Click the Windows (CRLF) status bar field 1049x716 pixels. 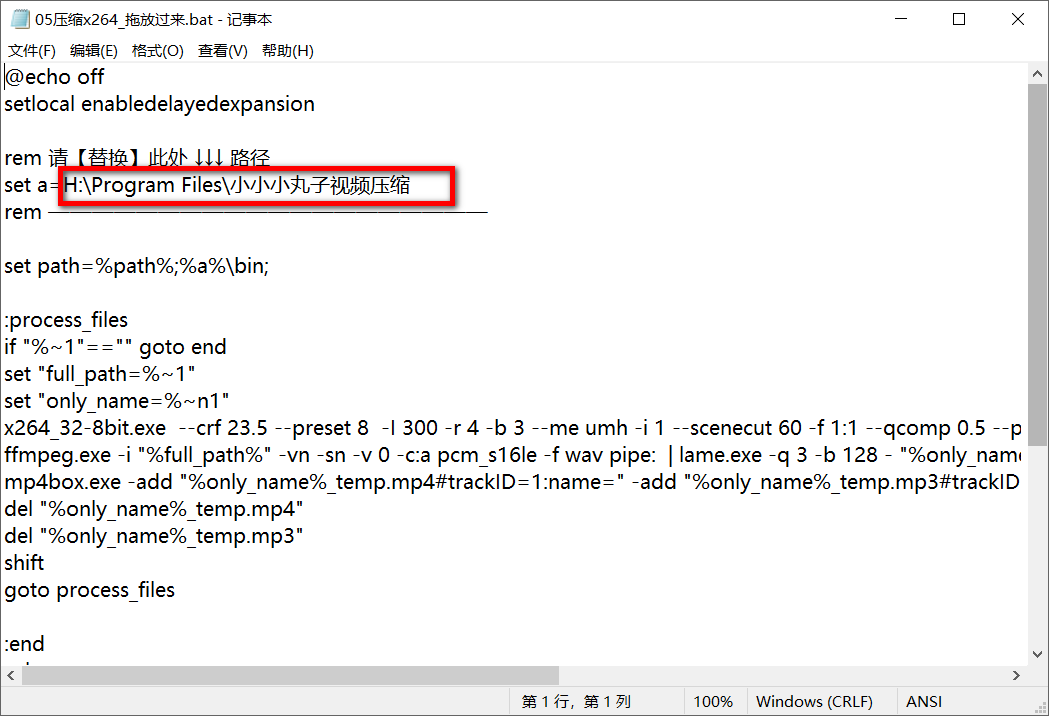click(814, 702)
